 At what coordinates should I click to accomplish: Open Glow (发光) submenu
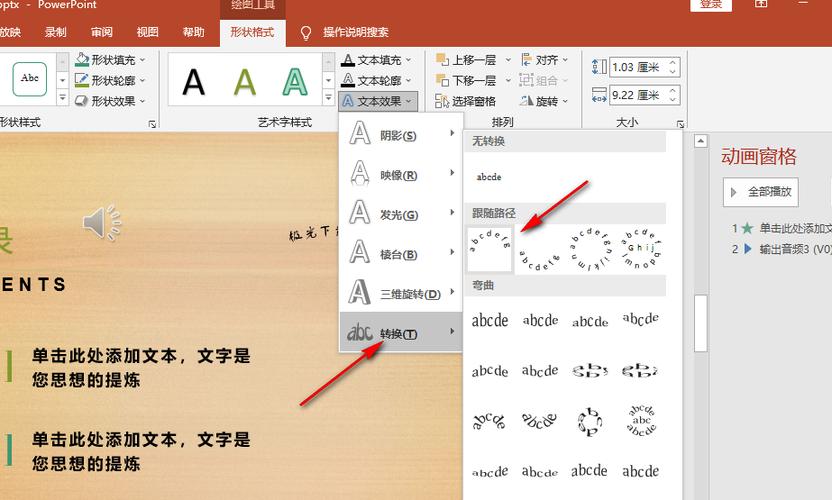(401, 214)
